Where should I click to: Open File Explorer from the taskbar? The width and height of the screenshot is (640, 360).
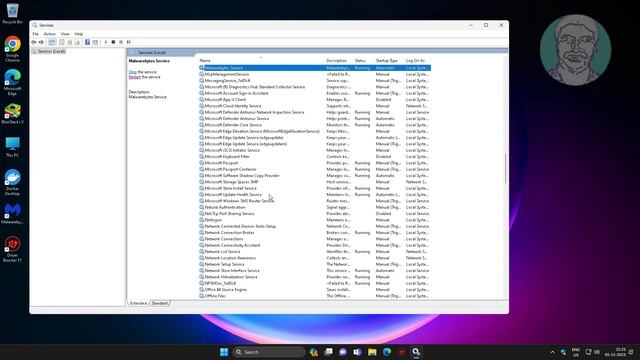coord(372,352)
